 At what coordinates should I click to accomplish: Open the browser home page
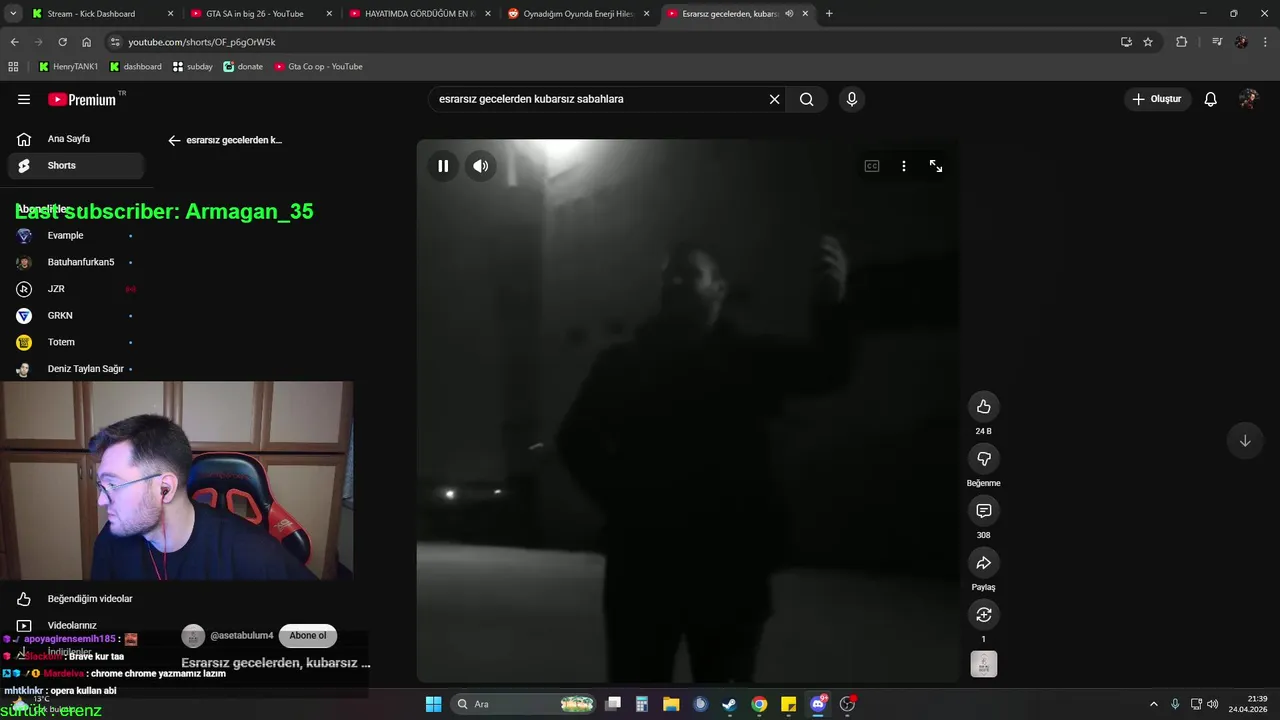click(x=86, y=42)
